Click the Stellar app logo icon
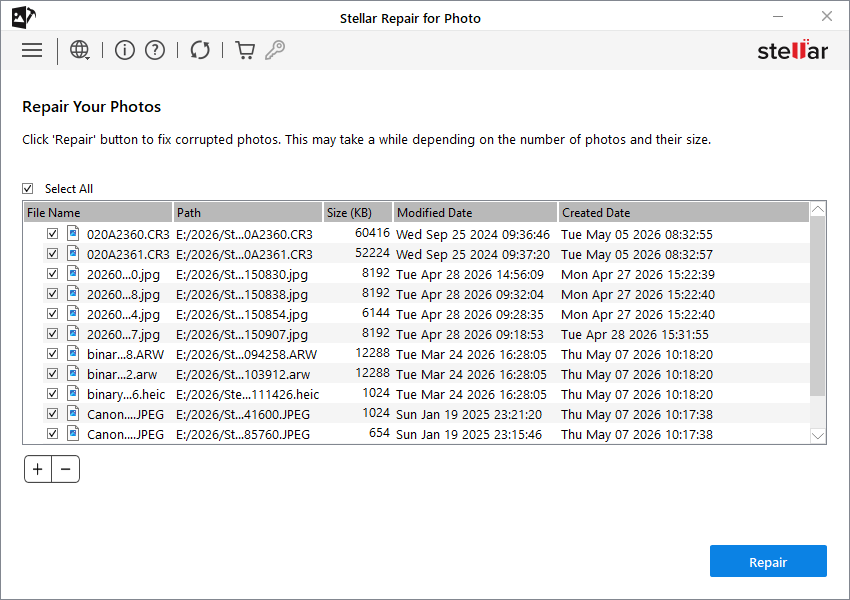 pos(23,17)
